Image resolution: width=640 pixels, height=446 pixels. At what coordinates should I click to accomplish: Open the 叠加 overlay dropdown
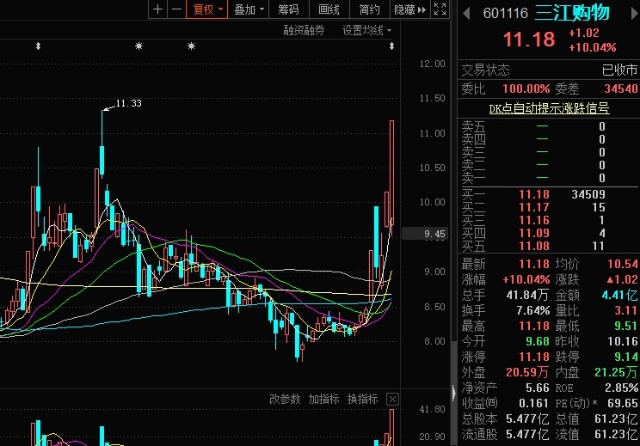(x=246, y=10)
